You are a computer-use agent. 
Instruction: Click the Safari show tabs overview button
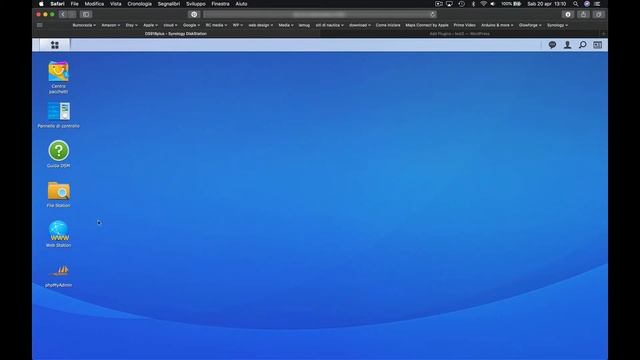[x=599, y=14]
